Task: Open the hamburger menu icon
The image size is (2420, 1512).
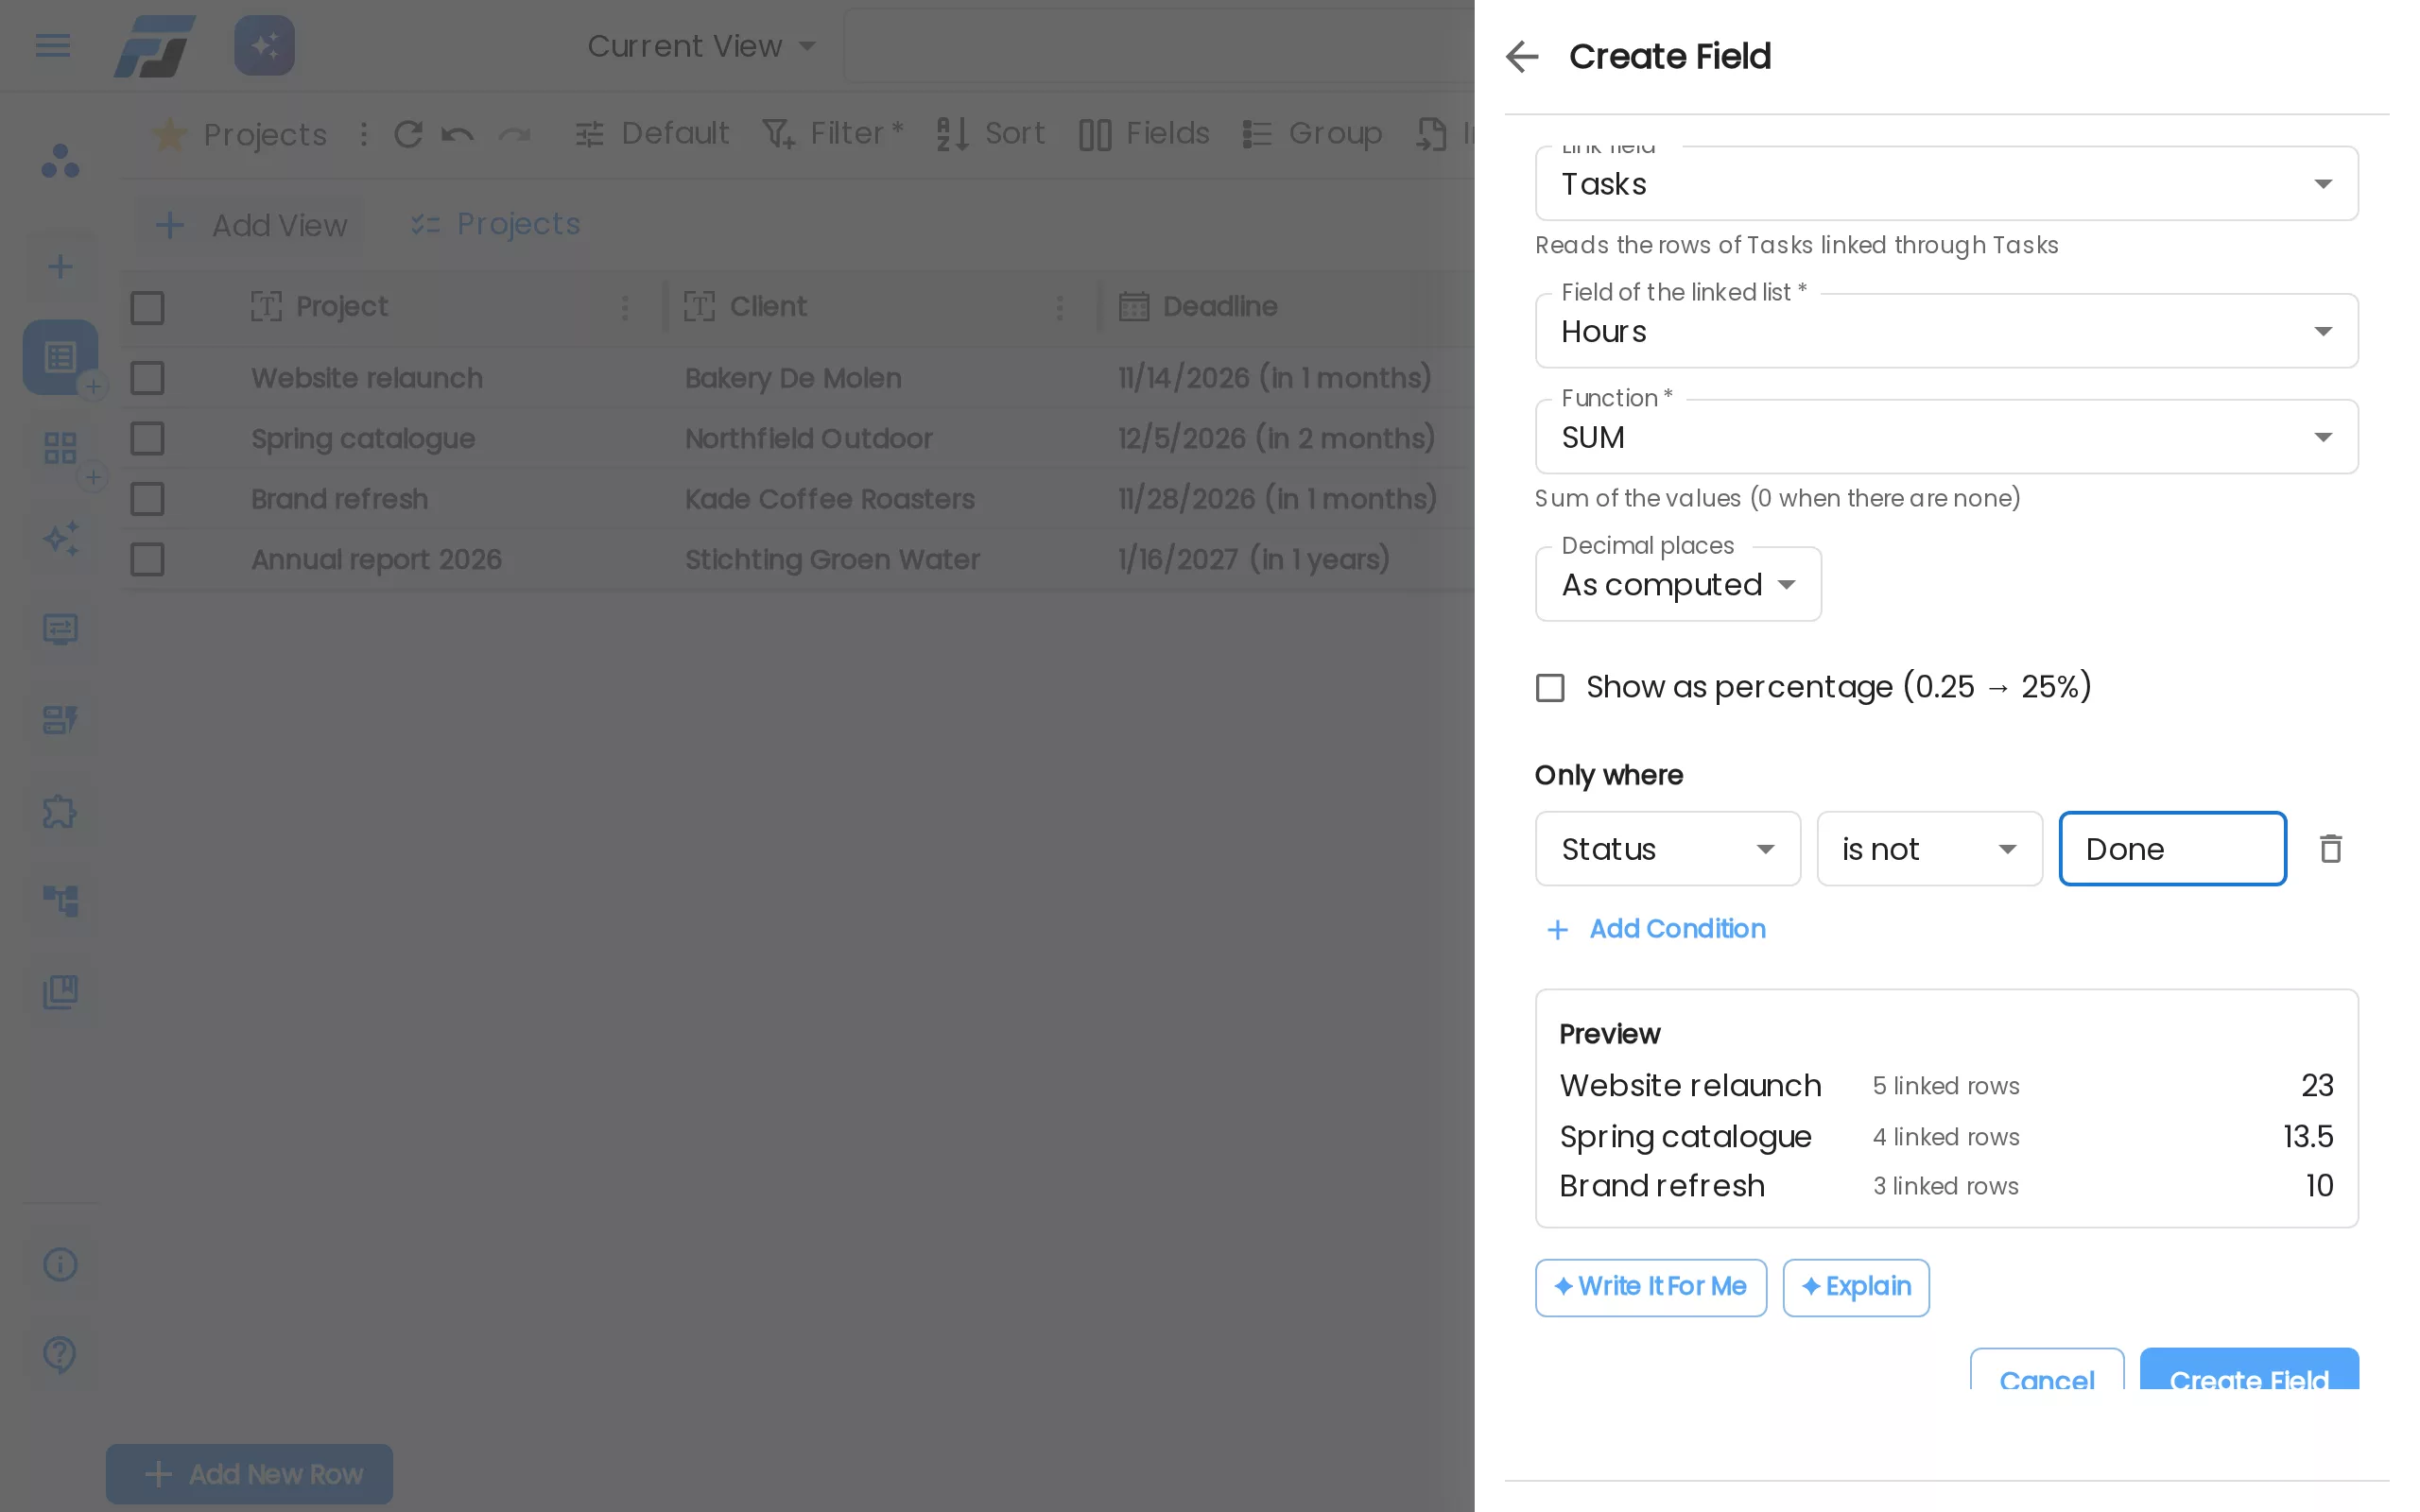Action: [52, 45]
